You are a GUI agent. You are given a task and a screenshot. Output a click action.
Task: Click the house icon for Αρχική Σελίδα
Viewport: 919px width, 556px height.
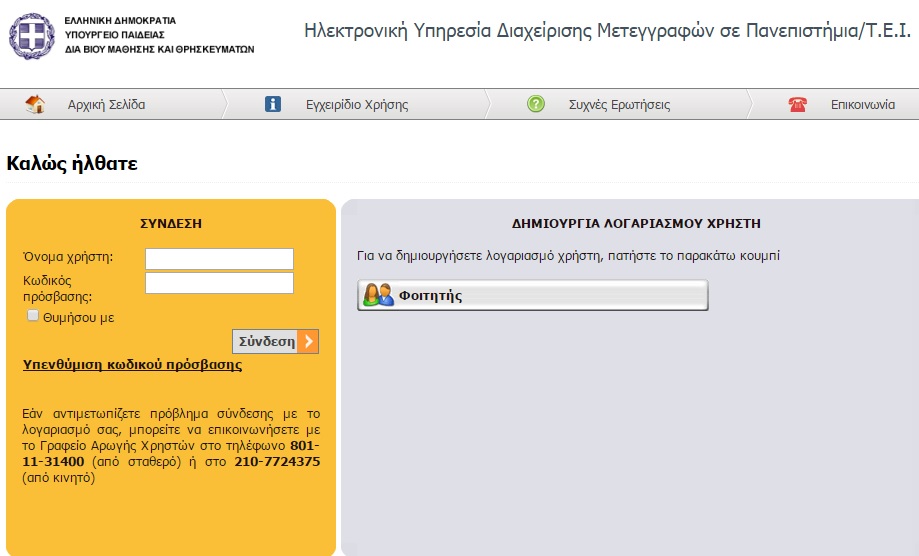[x=35, y=104]
